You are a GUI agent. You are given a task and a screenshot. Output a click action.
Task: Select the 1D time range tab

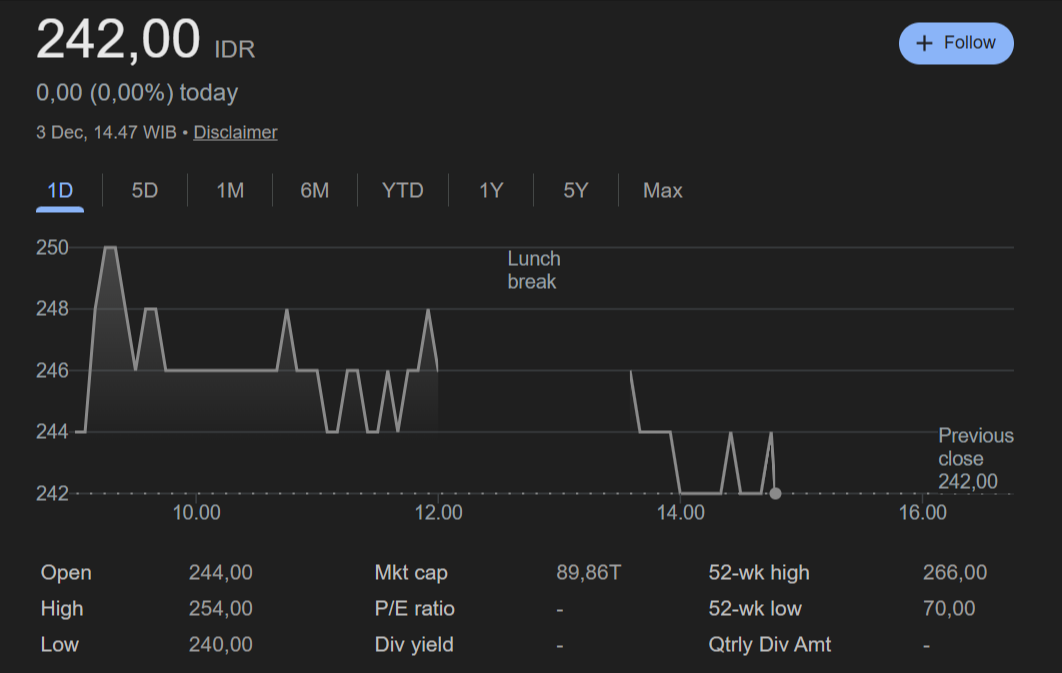click(x=59, y=190)
